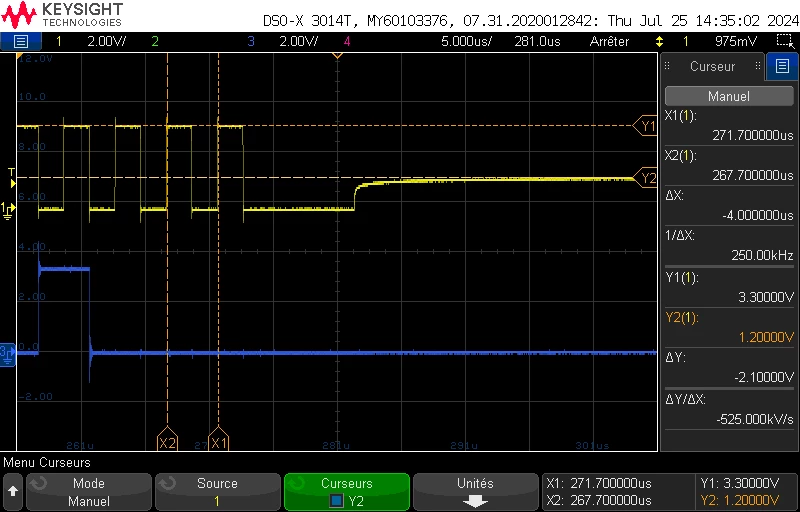Click the back arrow softkey at bottom left

(12, 492)
